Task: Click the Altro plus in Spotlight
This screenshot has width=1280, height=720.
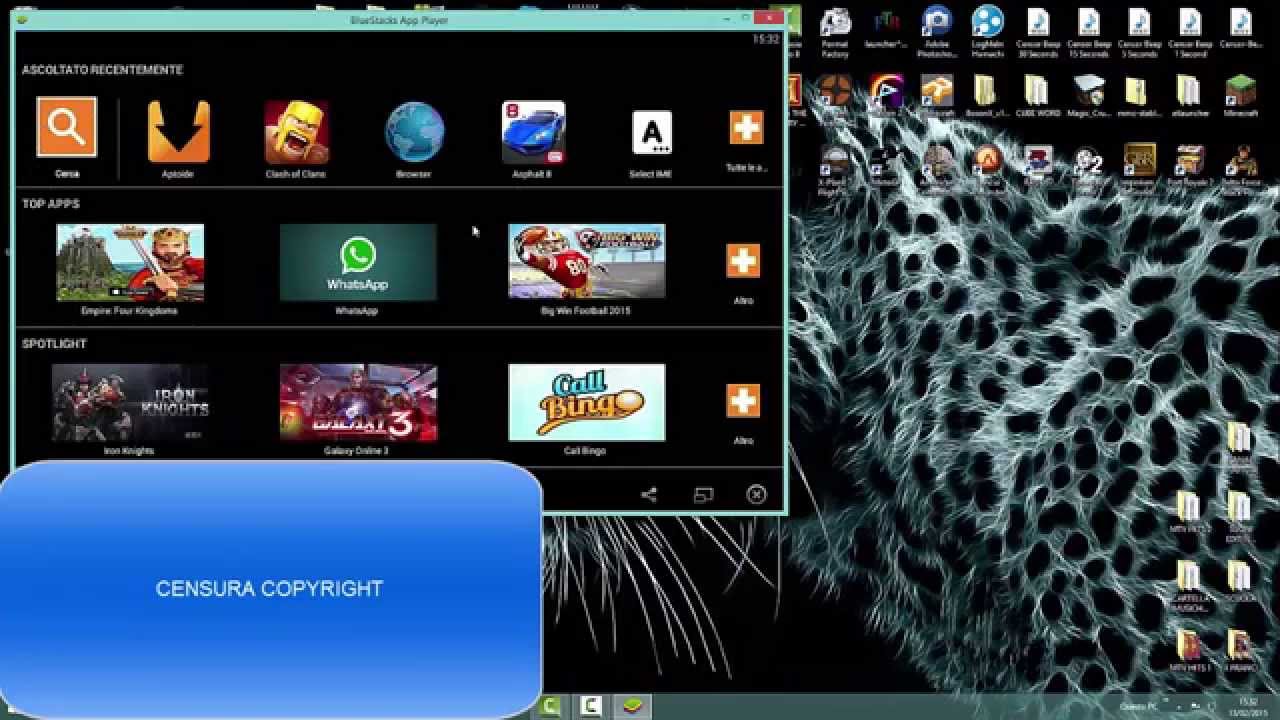Action: coord(743,401)
